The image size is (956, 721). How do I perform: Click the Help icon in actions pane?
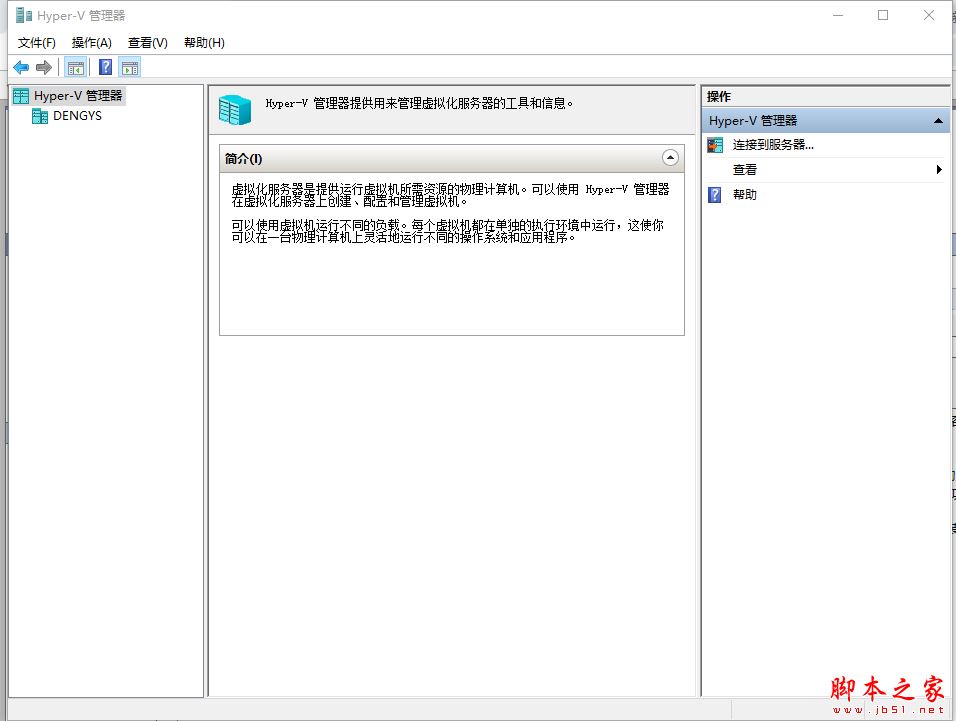pos(715,195)
